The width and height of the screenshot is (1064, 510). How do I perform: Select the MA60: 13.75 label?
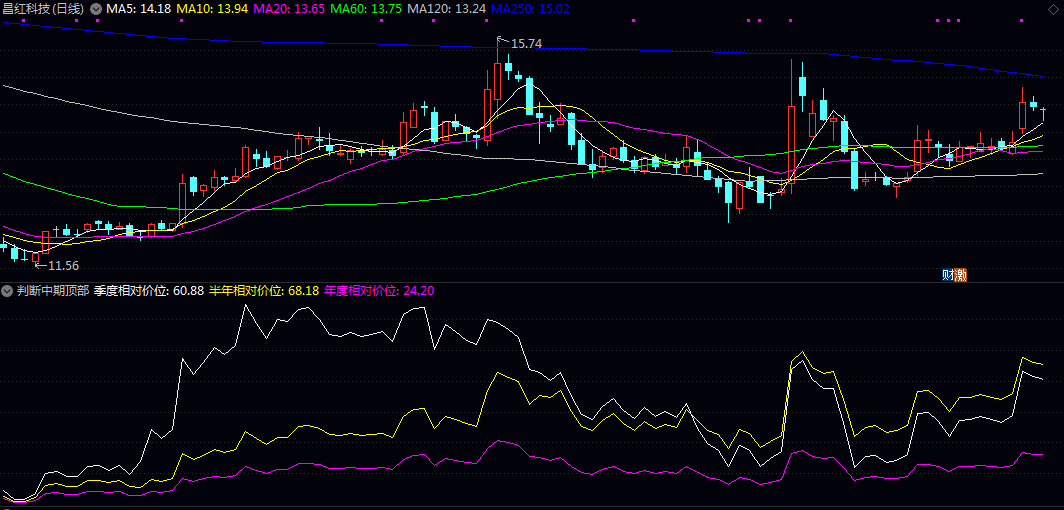(366, 9)
